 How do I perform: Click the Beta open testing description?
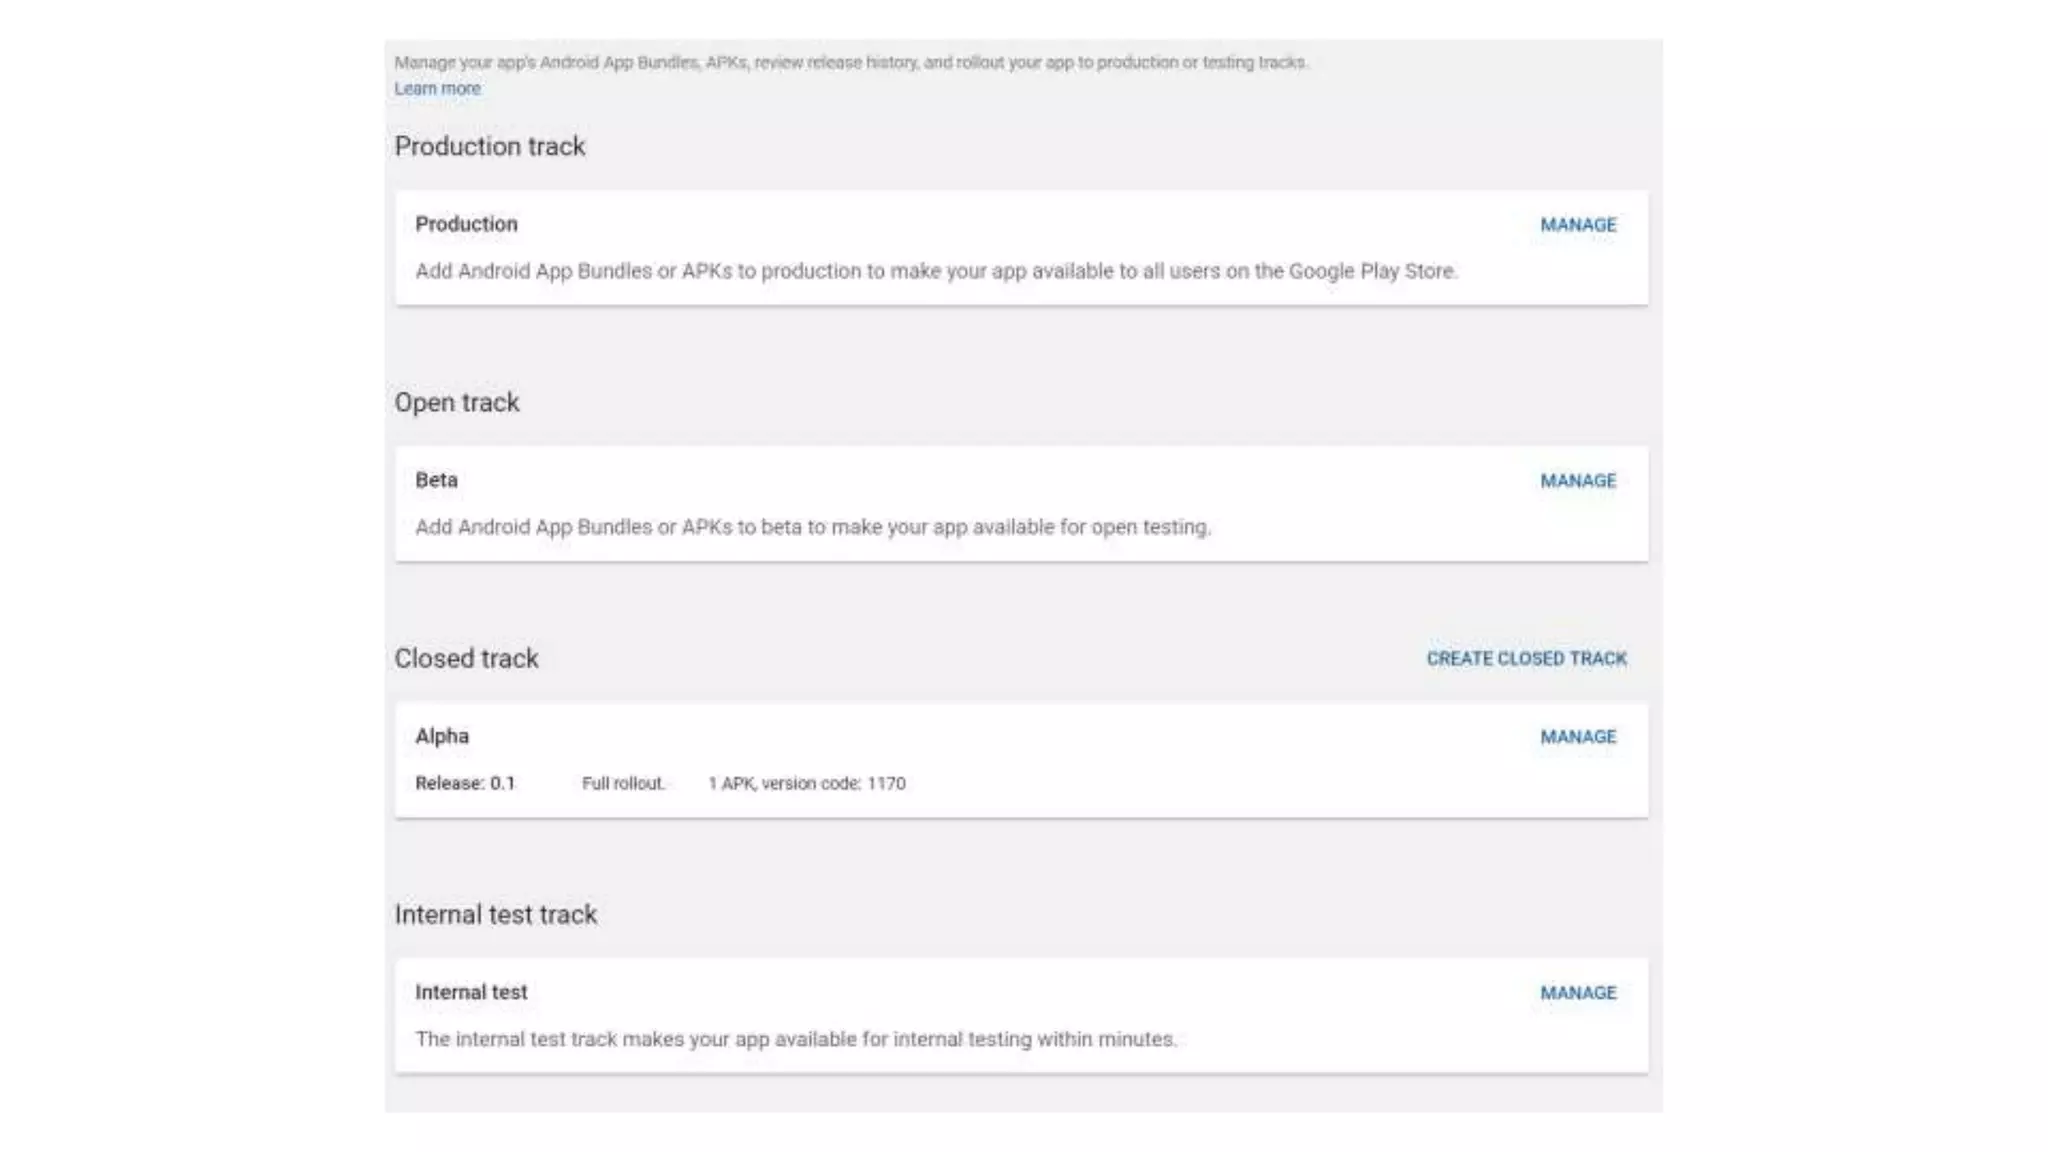pyautogui.click(x=812, y=527)
